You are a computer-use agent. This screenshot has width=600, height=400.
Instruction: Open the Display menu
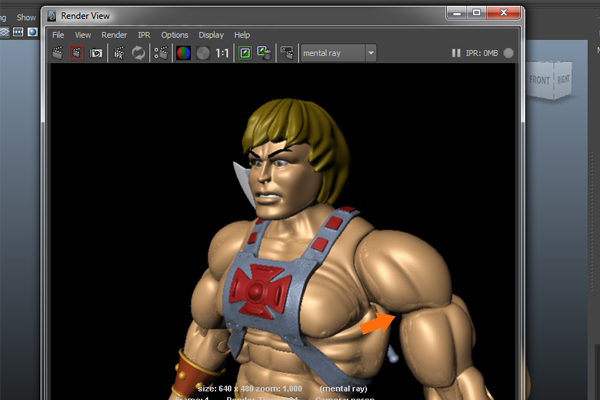(x=211, y=35)
